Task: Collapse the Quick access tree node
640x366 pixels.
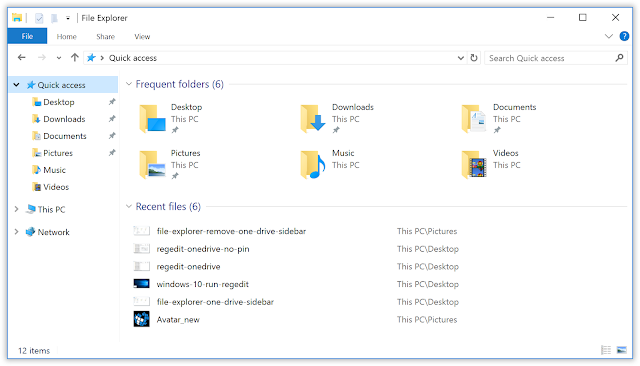Action: (x=16, y=85)
